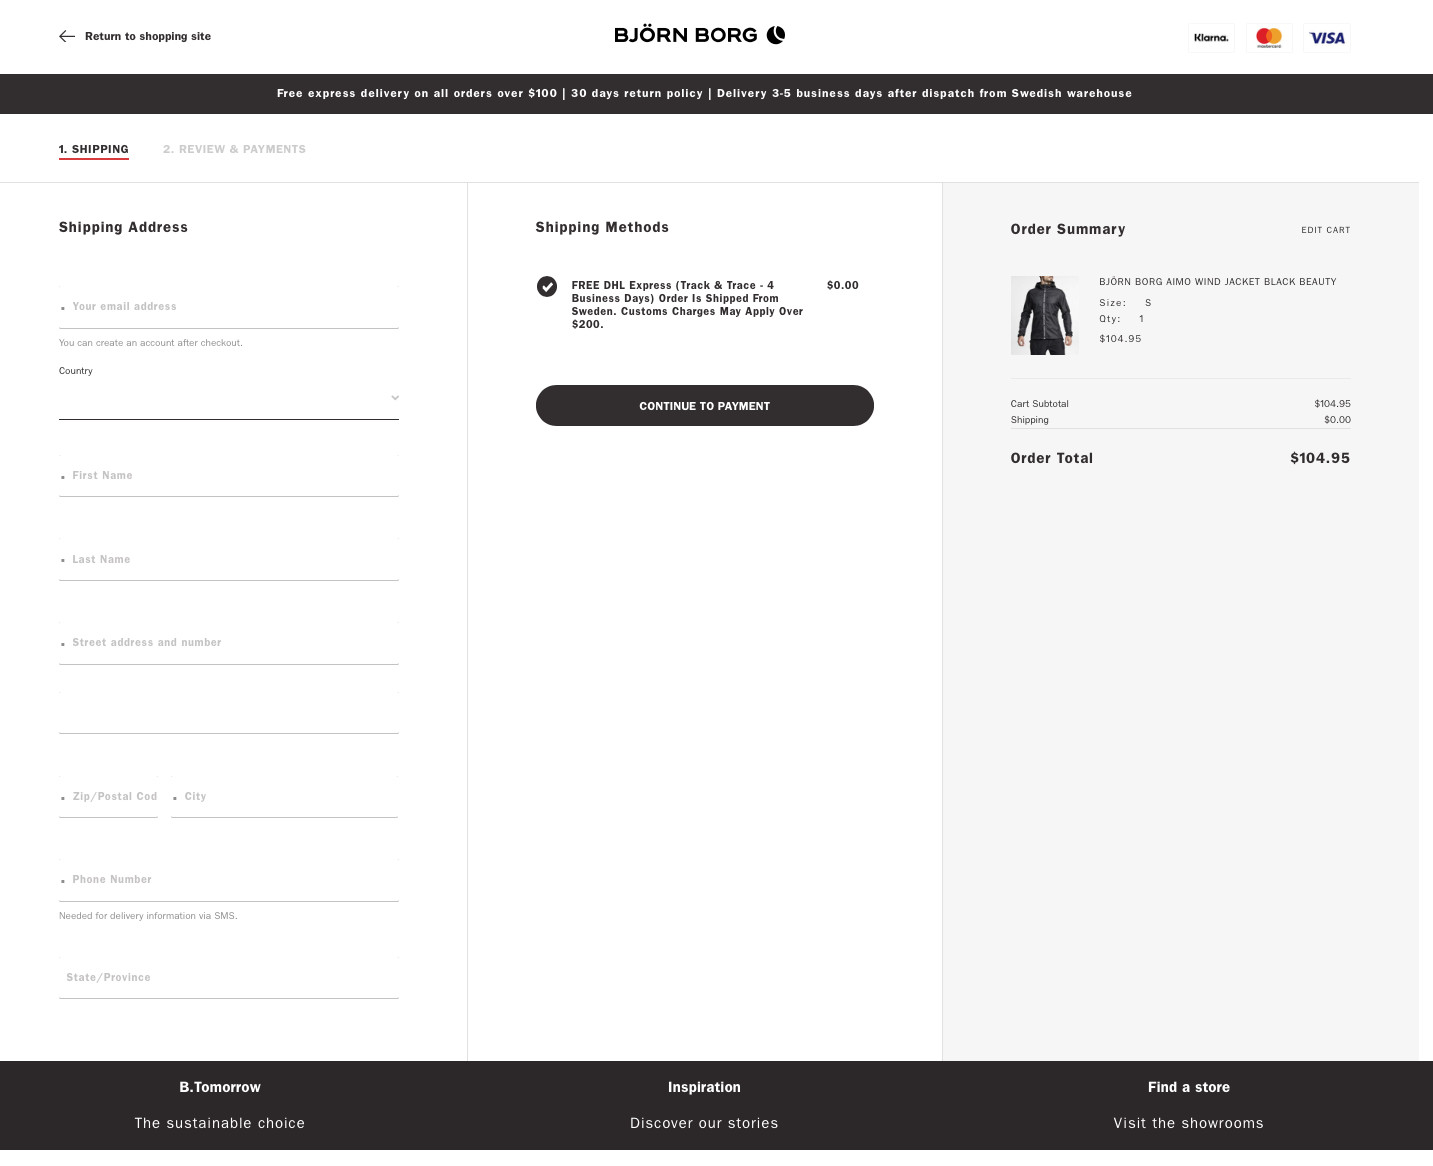
Task: Click the Shipping Methods heading
Action: [602, 228]
